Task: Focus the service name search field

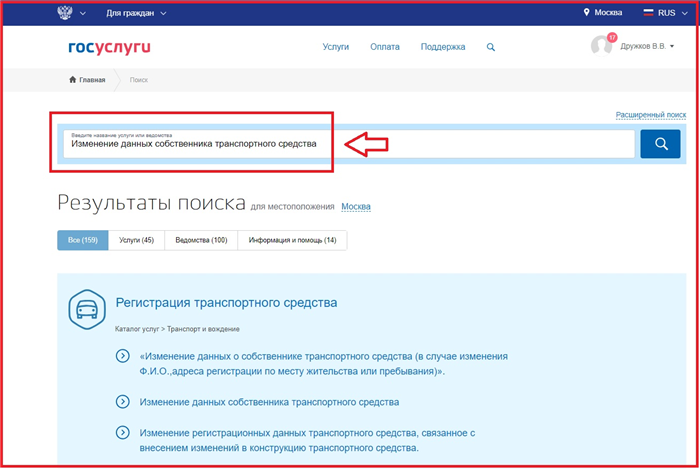Action: (x=349, y=144)
